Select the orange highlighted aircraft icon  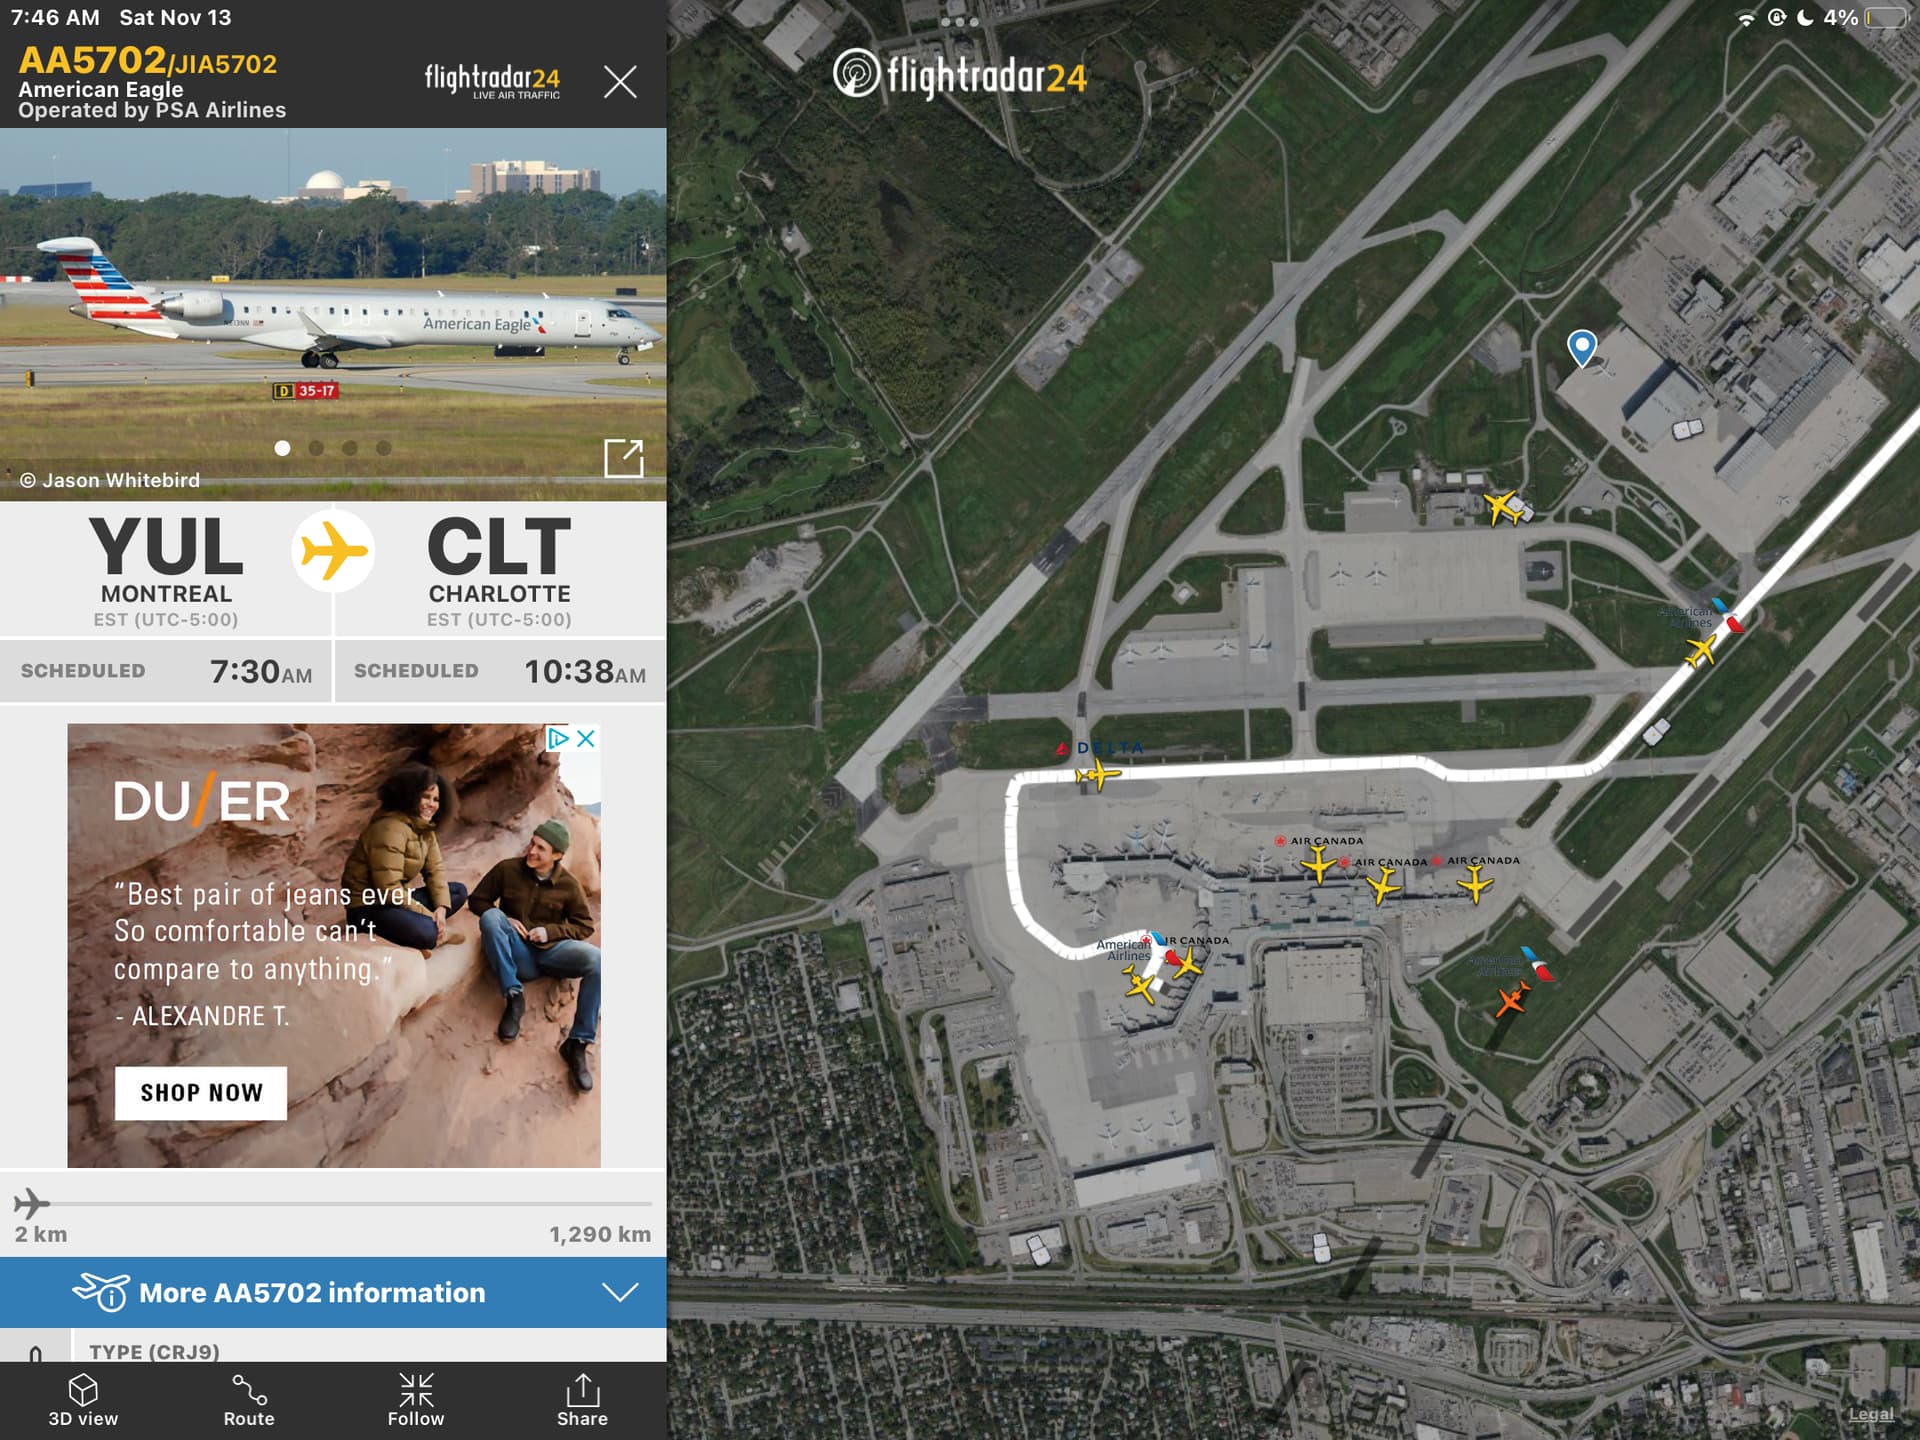(1512, 999)
